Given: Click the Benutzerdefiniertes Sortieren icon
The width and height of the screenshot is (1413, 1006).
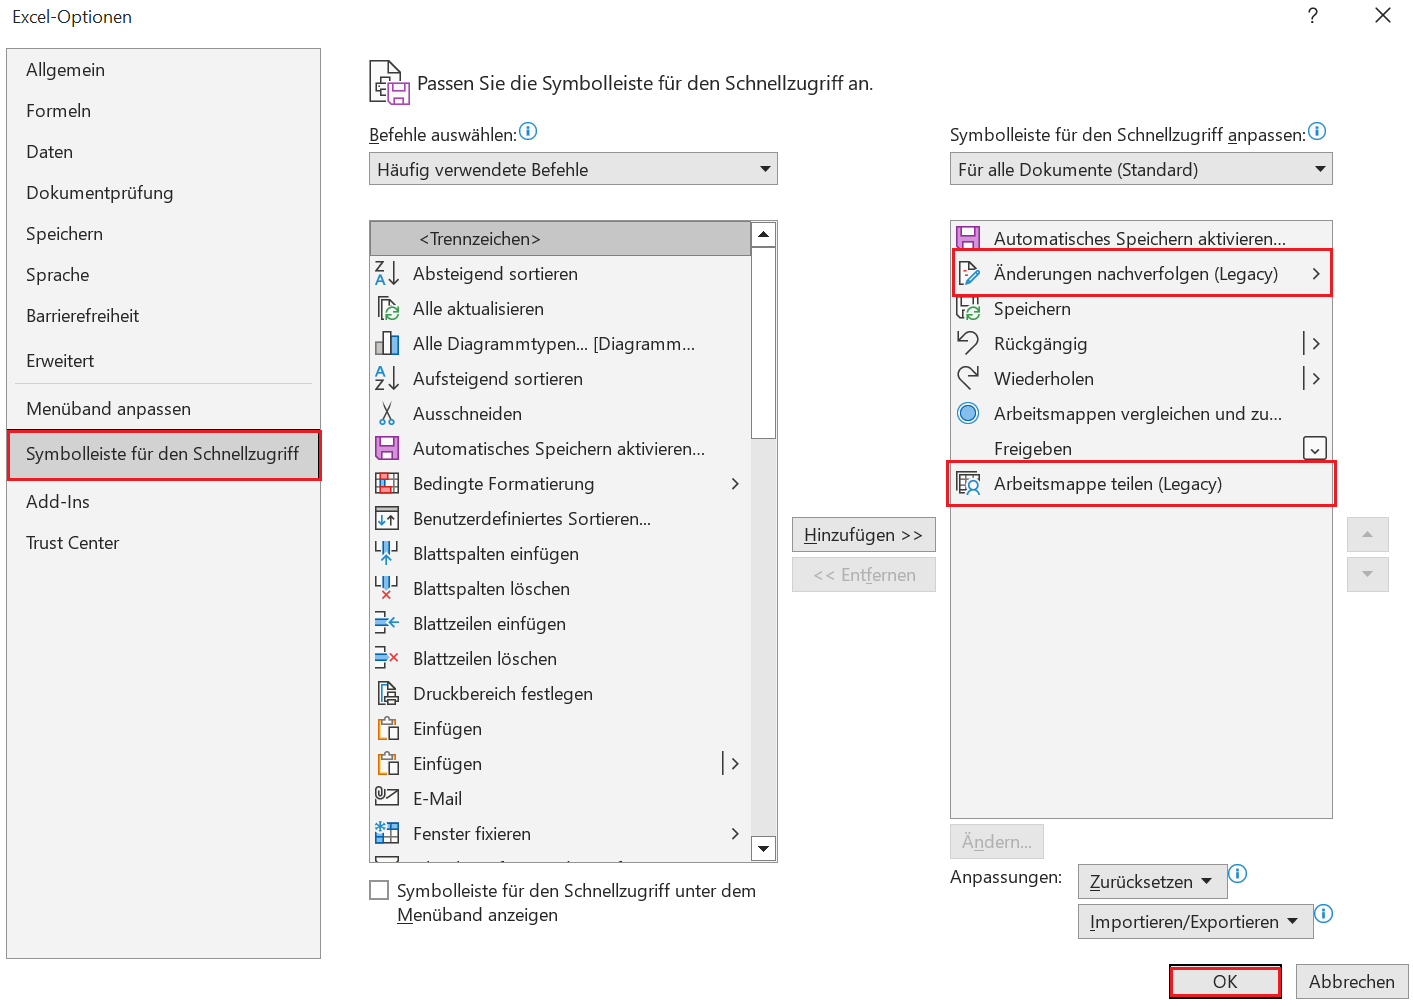Looking at the screenshot, I should coord(387,518).
